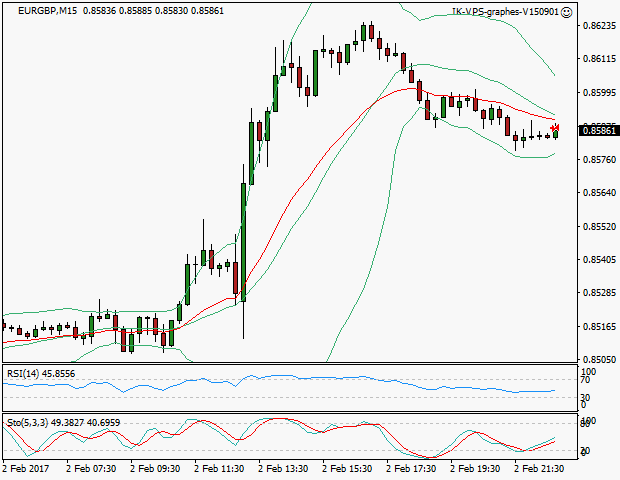Screen dimensions: 620x480
Task: Click the 0.85050 price axis label
Action: tap(597, 360)
